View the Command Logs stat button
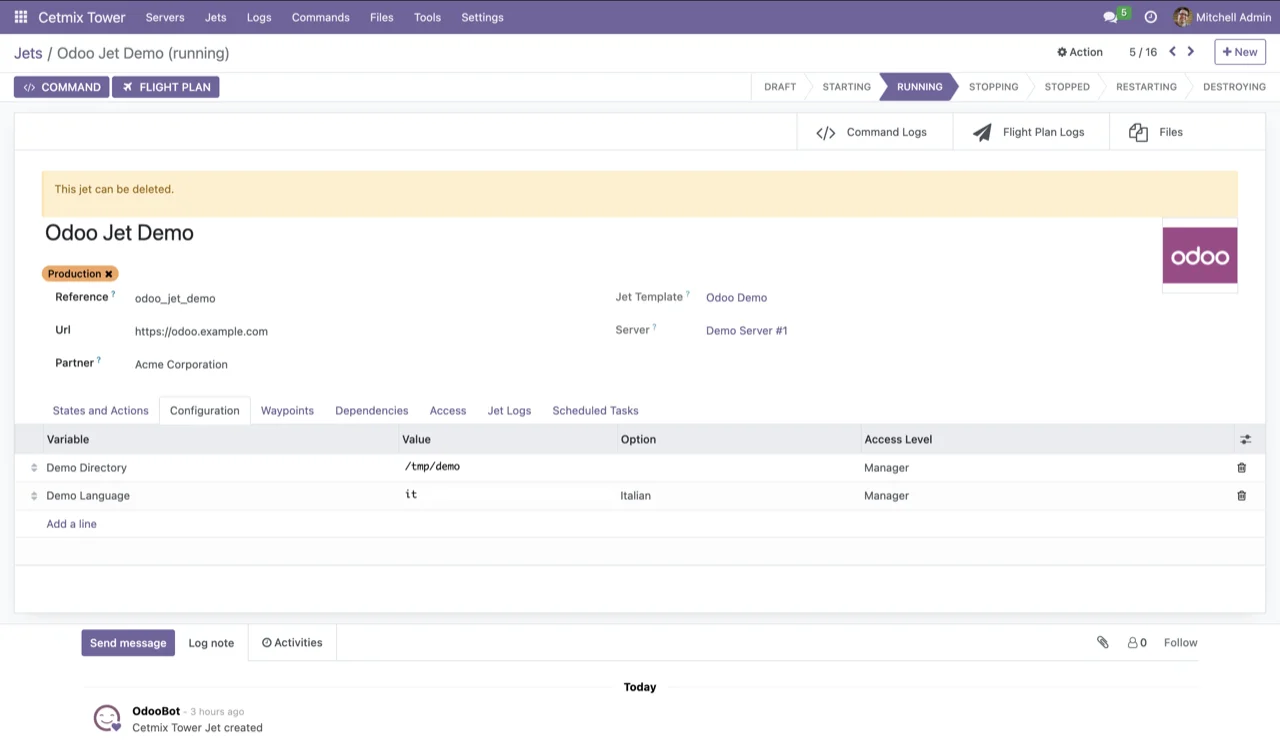This screenshot has height=743, width=1280. point(874,131)
